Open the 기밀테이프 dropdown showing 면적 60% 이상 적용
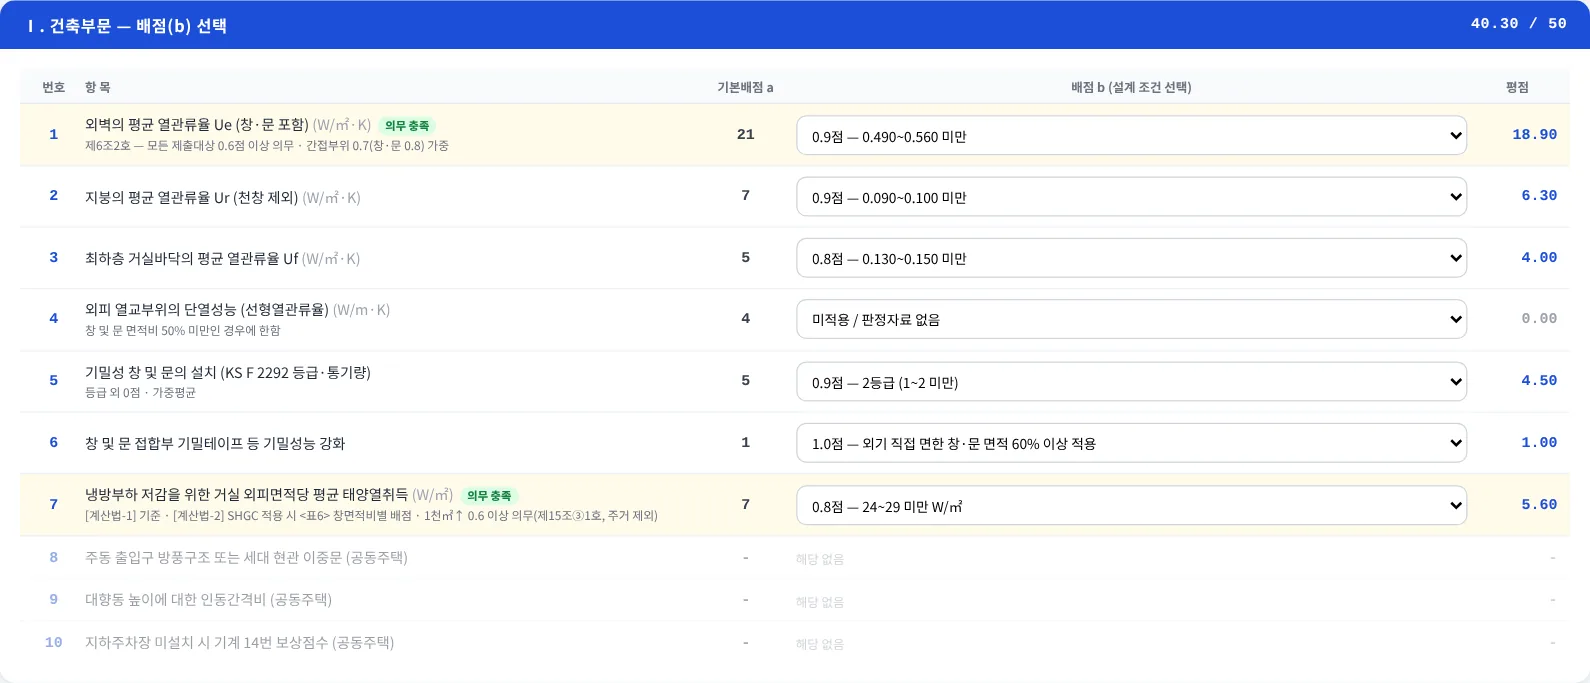 point(1131,443)
